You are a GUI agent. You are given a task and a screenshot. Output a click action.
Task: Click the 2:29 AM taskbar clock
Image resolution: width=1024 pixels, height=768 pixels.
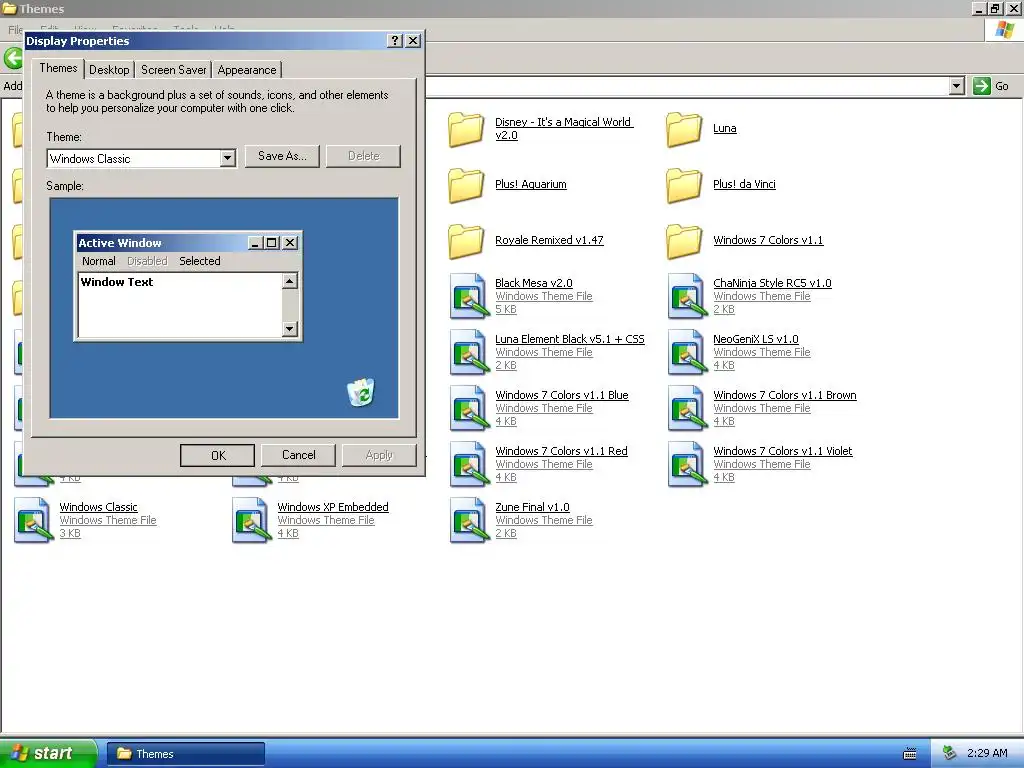[987, 753]
